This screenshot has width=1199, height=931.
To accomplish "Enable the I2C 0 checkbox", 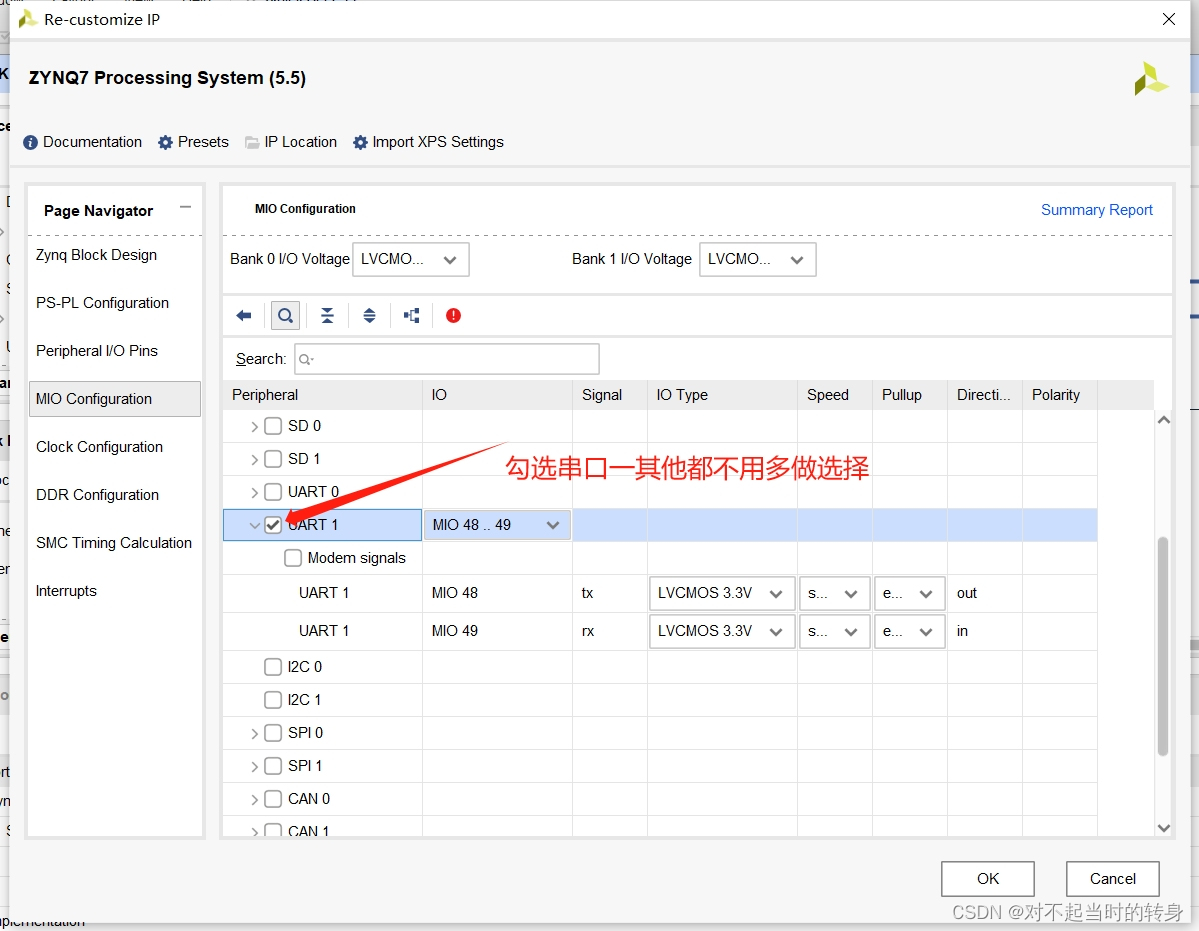I will [x=273, y=667].
